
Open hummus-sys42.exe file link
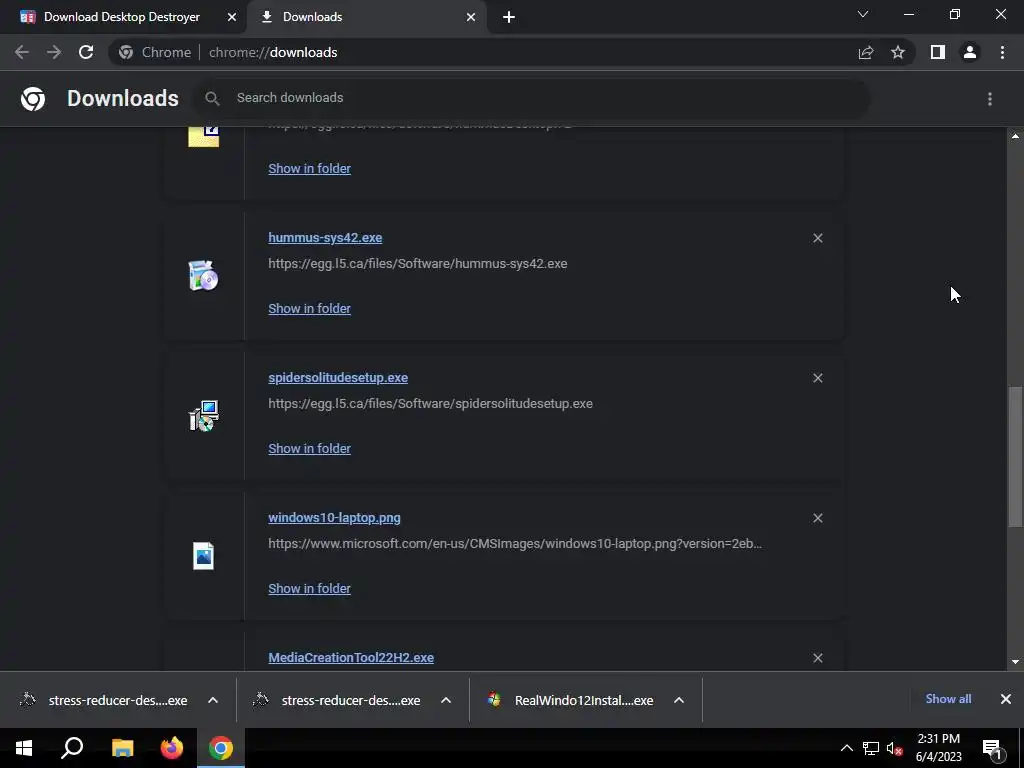325,238
